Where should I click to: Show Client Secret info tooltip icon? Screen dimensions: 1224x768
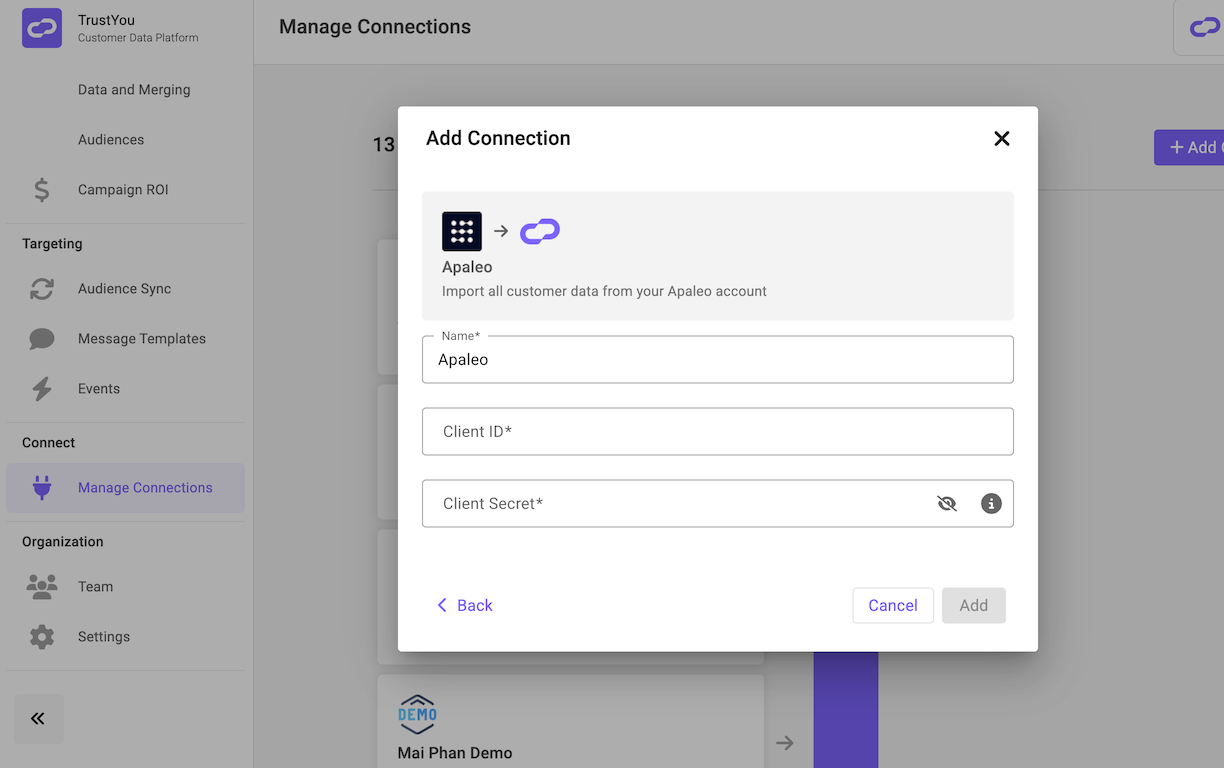tap(991, 504)
